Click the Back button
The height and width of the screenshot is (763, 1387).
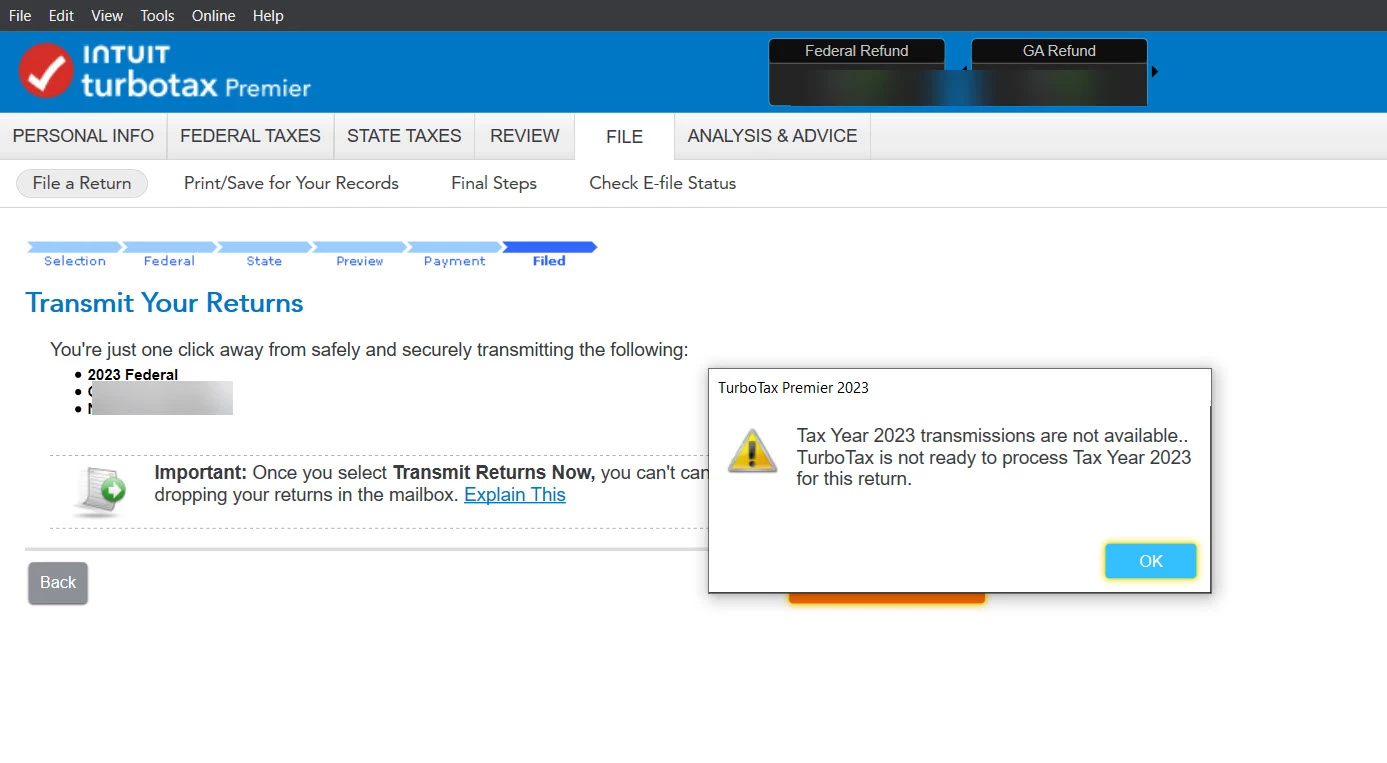[58, 583]
